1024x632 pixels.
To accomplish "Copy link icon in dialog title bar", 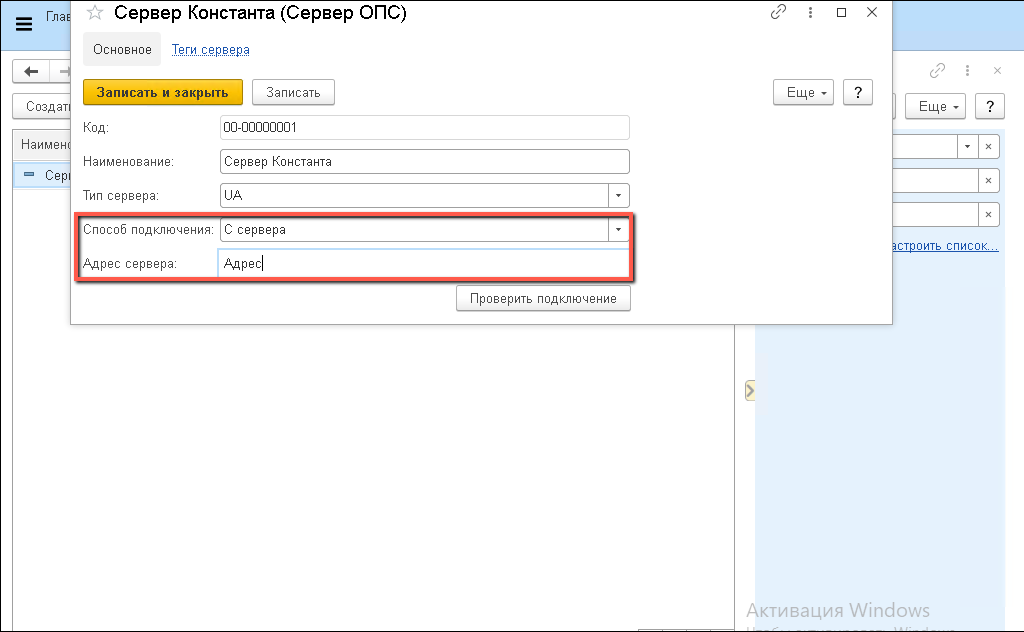I will click(779, 13).
